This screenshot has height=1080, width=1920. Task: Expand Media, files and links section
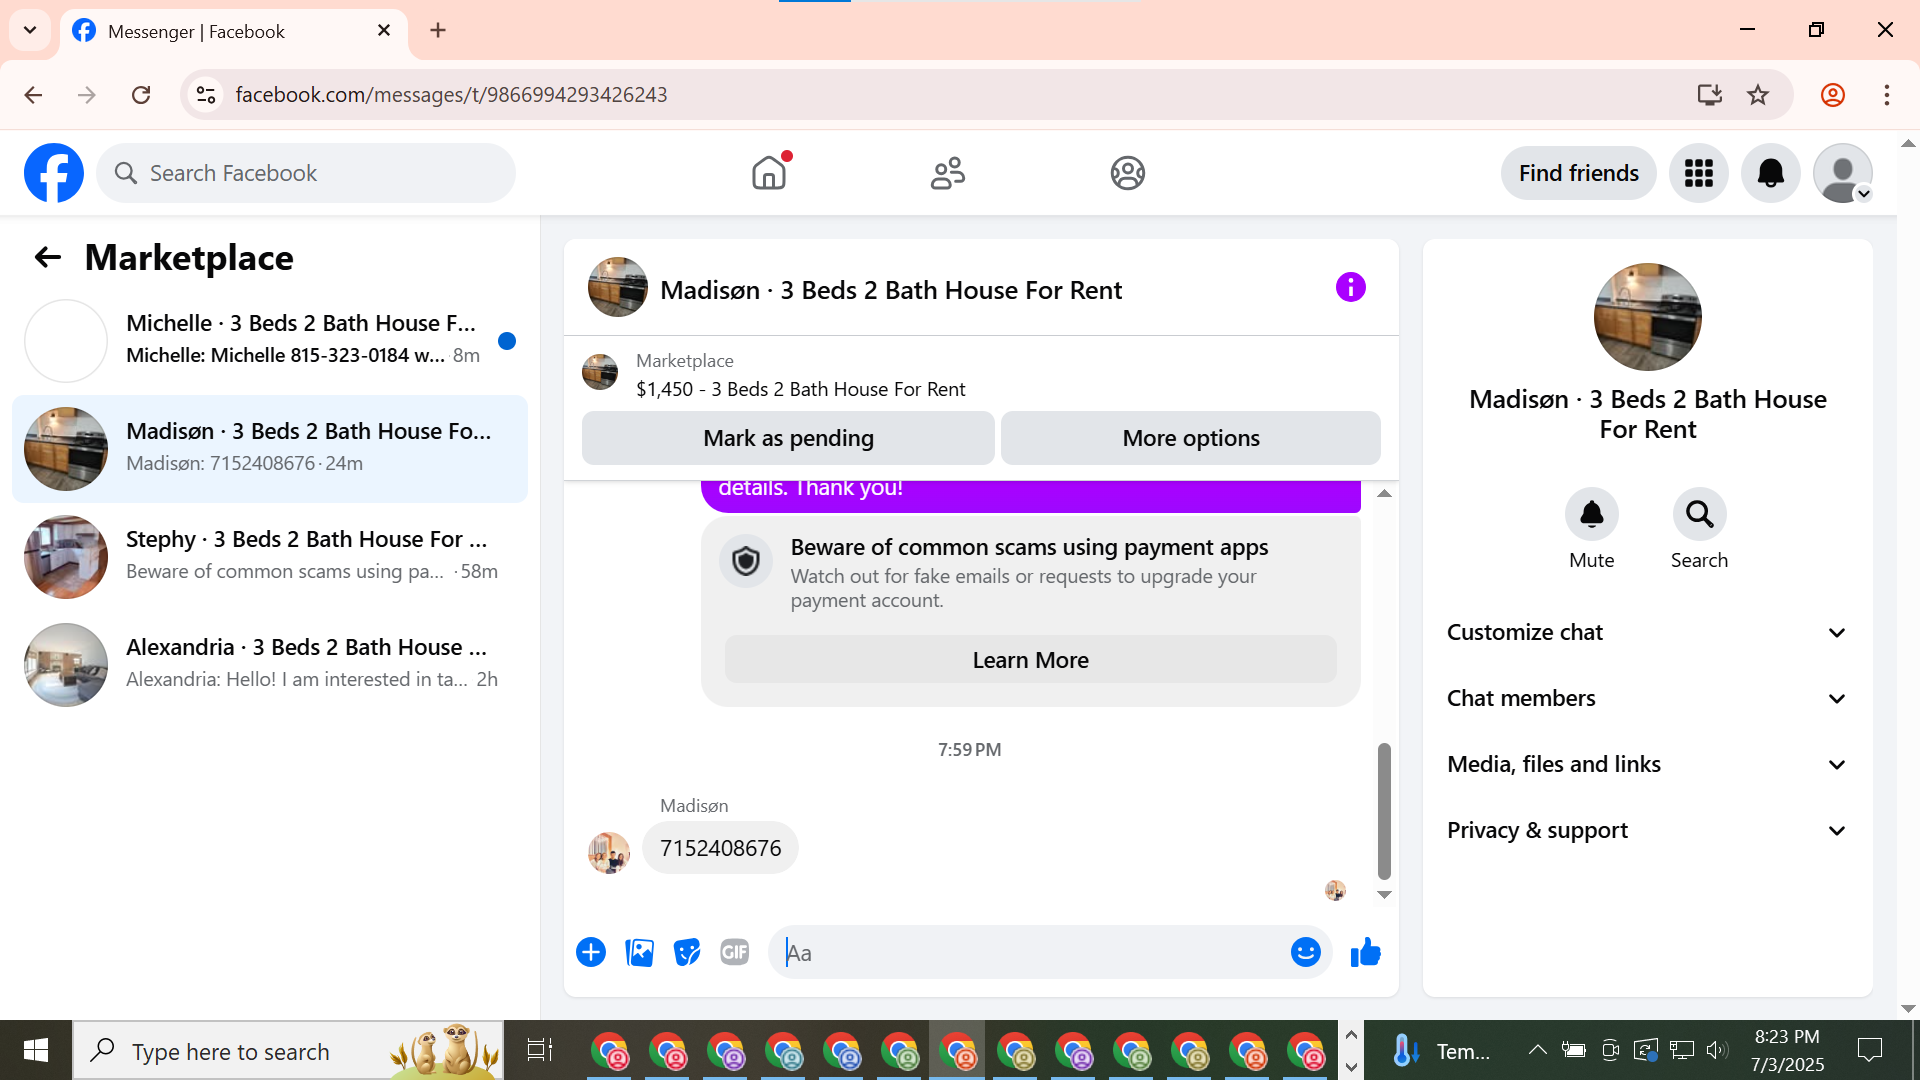pyautogui.click(x=1647, y=764)
